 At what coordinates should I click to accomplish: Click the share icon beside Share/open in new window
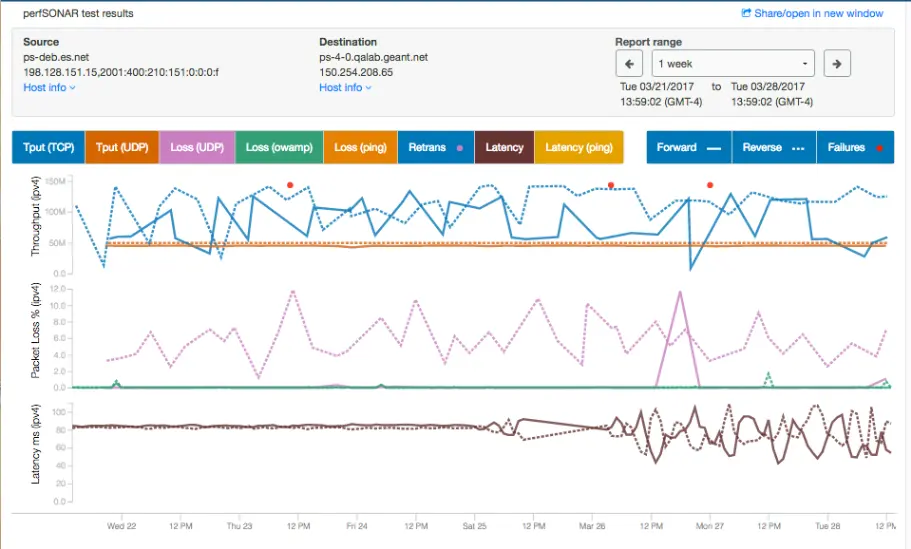coord(746,13)
